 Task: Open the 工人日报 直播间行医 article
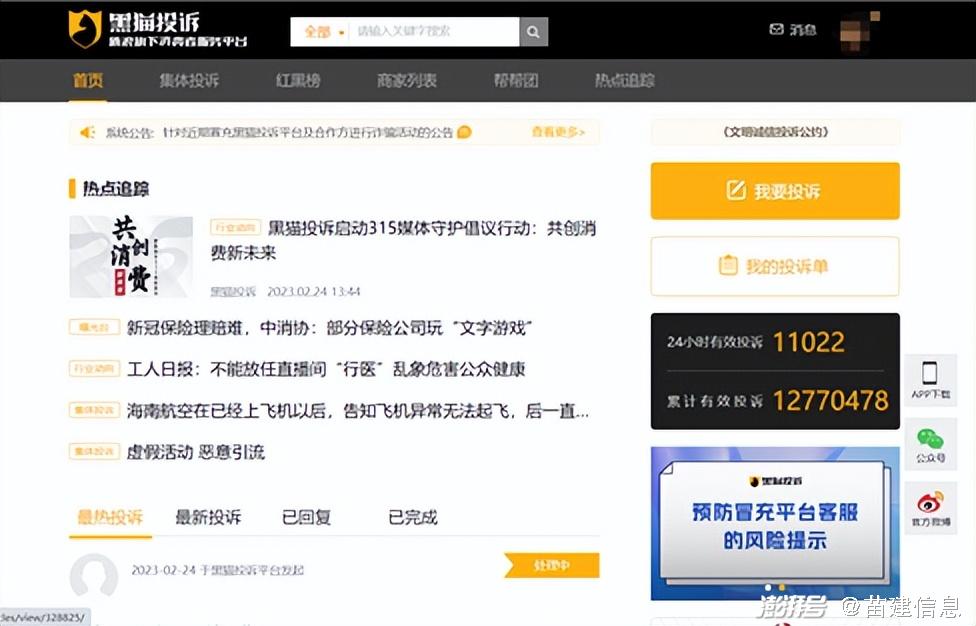click(x=326, y=369)
